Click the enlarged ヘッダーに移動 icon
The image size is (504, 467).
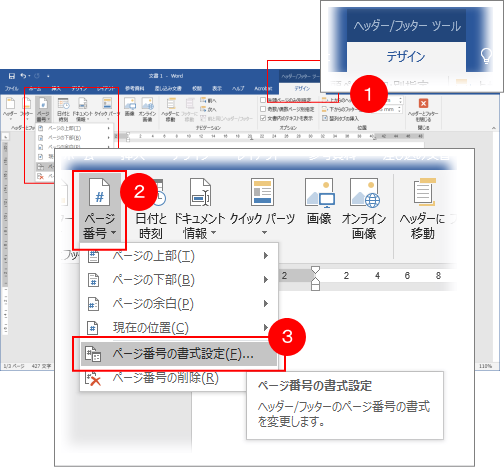pos(424,192)
